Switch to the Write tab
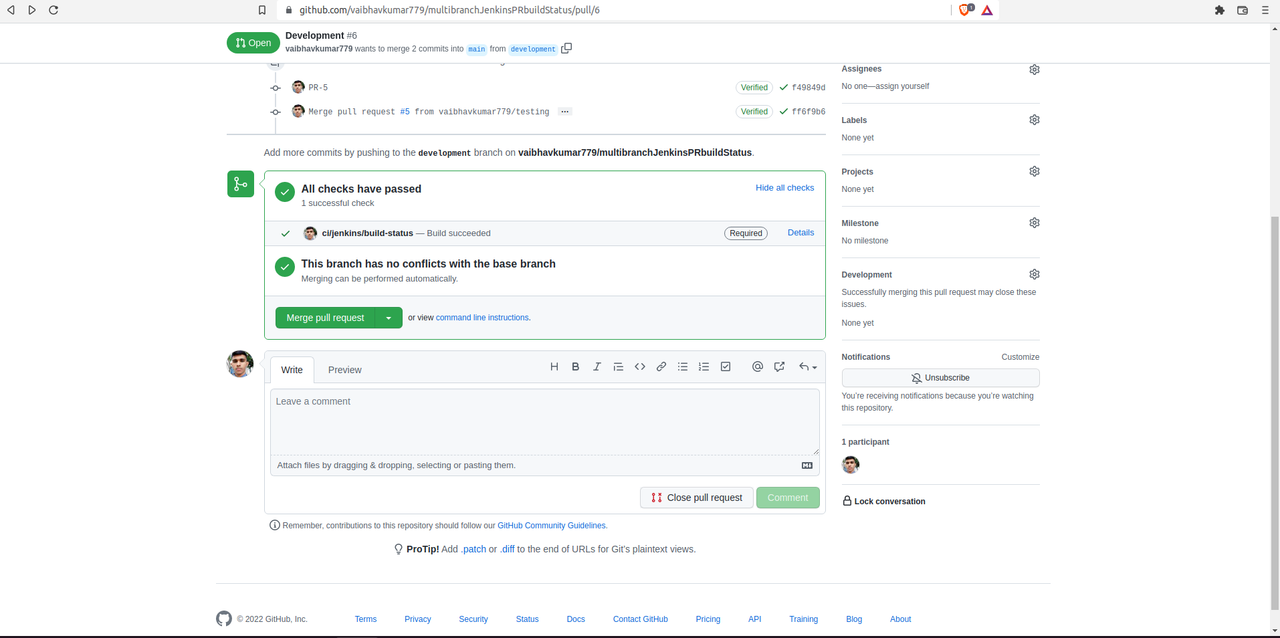This screenshot has width=1280, height=638. pyautogui.click(x=292, y=370)
